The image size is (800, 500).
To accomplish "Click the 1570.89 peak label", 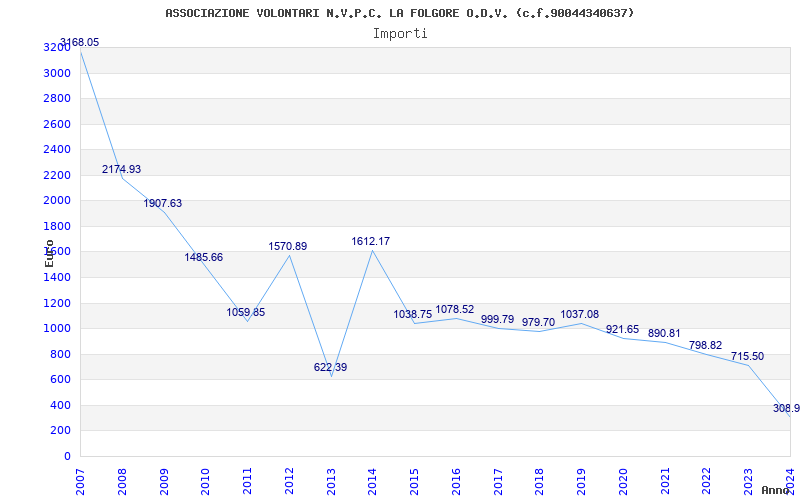I will [288, 246].
